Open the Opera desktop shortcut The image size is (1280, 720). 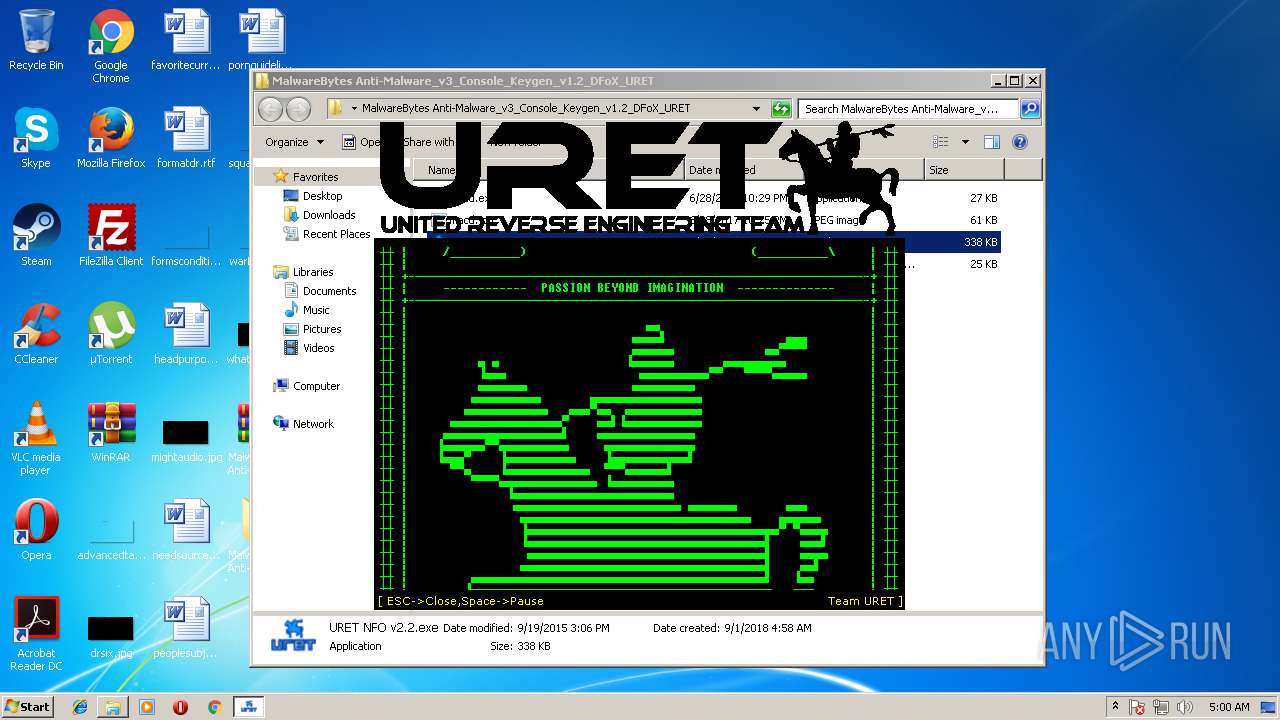[x=36, y=530]
